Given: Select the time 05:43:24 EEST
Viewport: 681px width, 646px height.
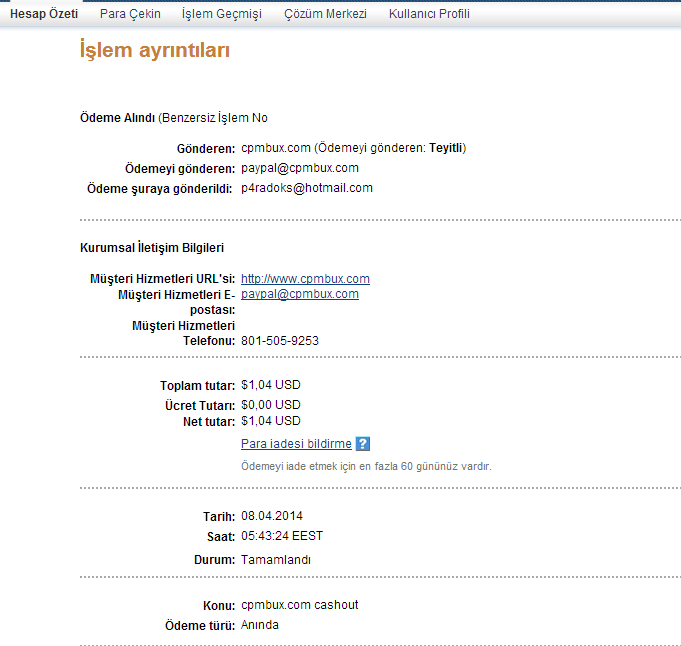Looking at the screenshot, I should (x=282, y=536).
